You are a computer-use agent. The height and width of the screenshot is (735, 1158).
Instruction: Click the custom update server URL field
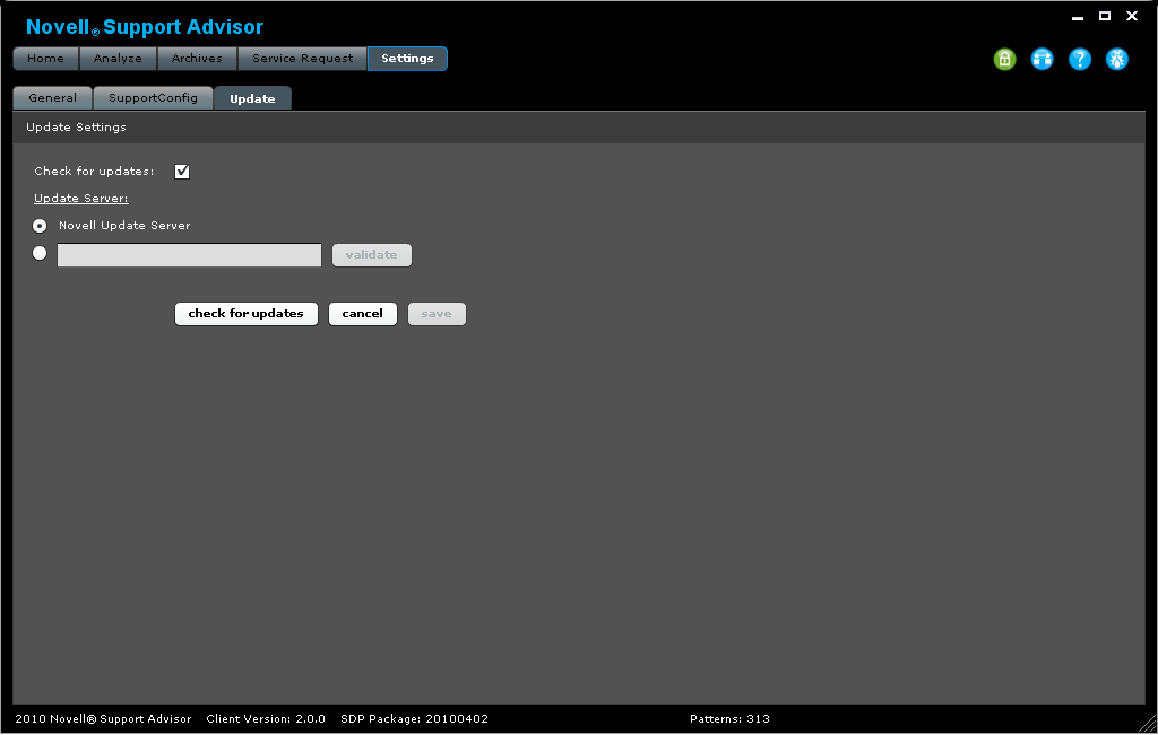[189, 255]
